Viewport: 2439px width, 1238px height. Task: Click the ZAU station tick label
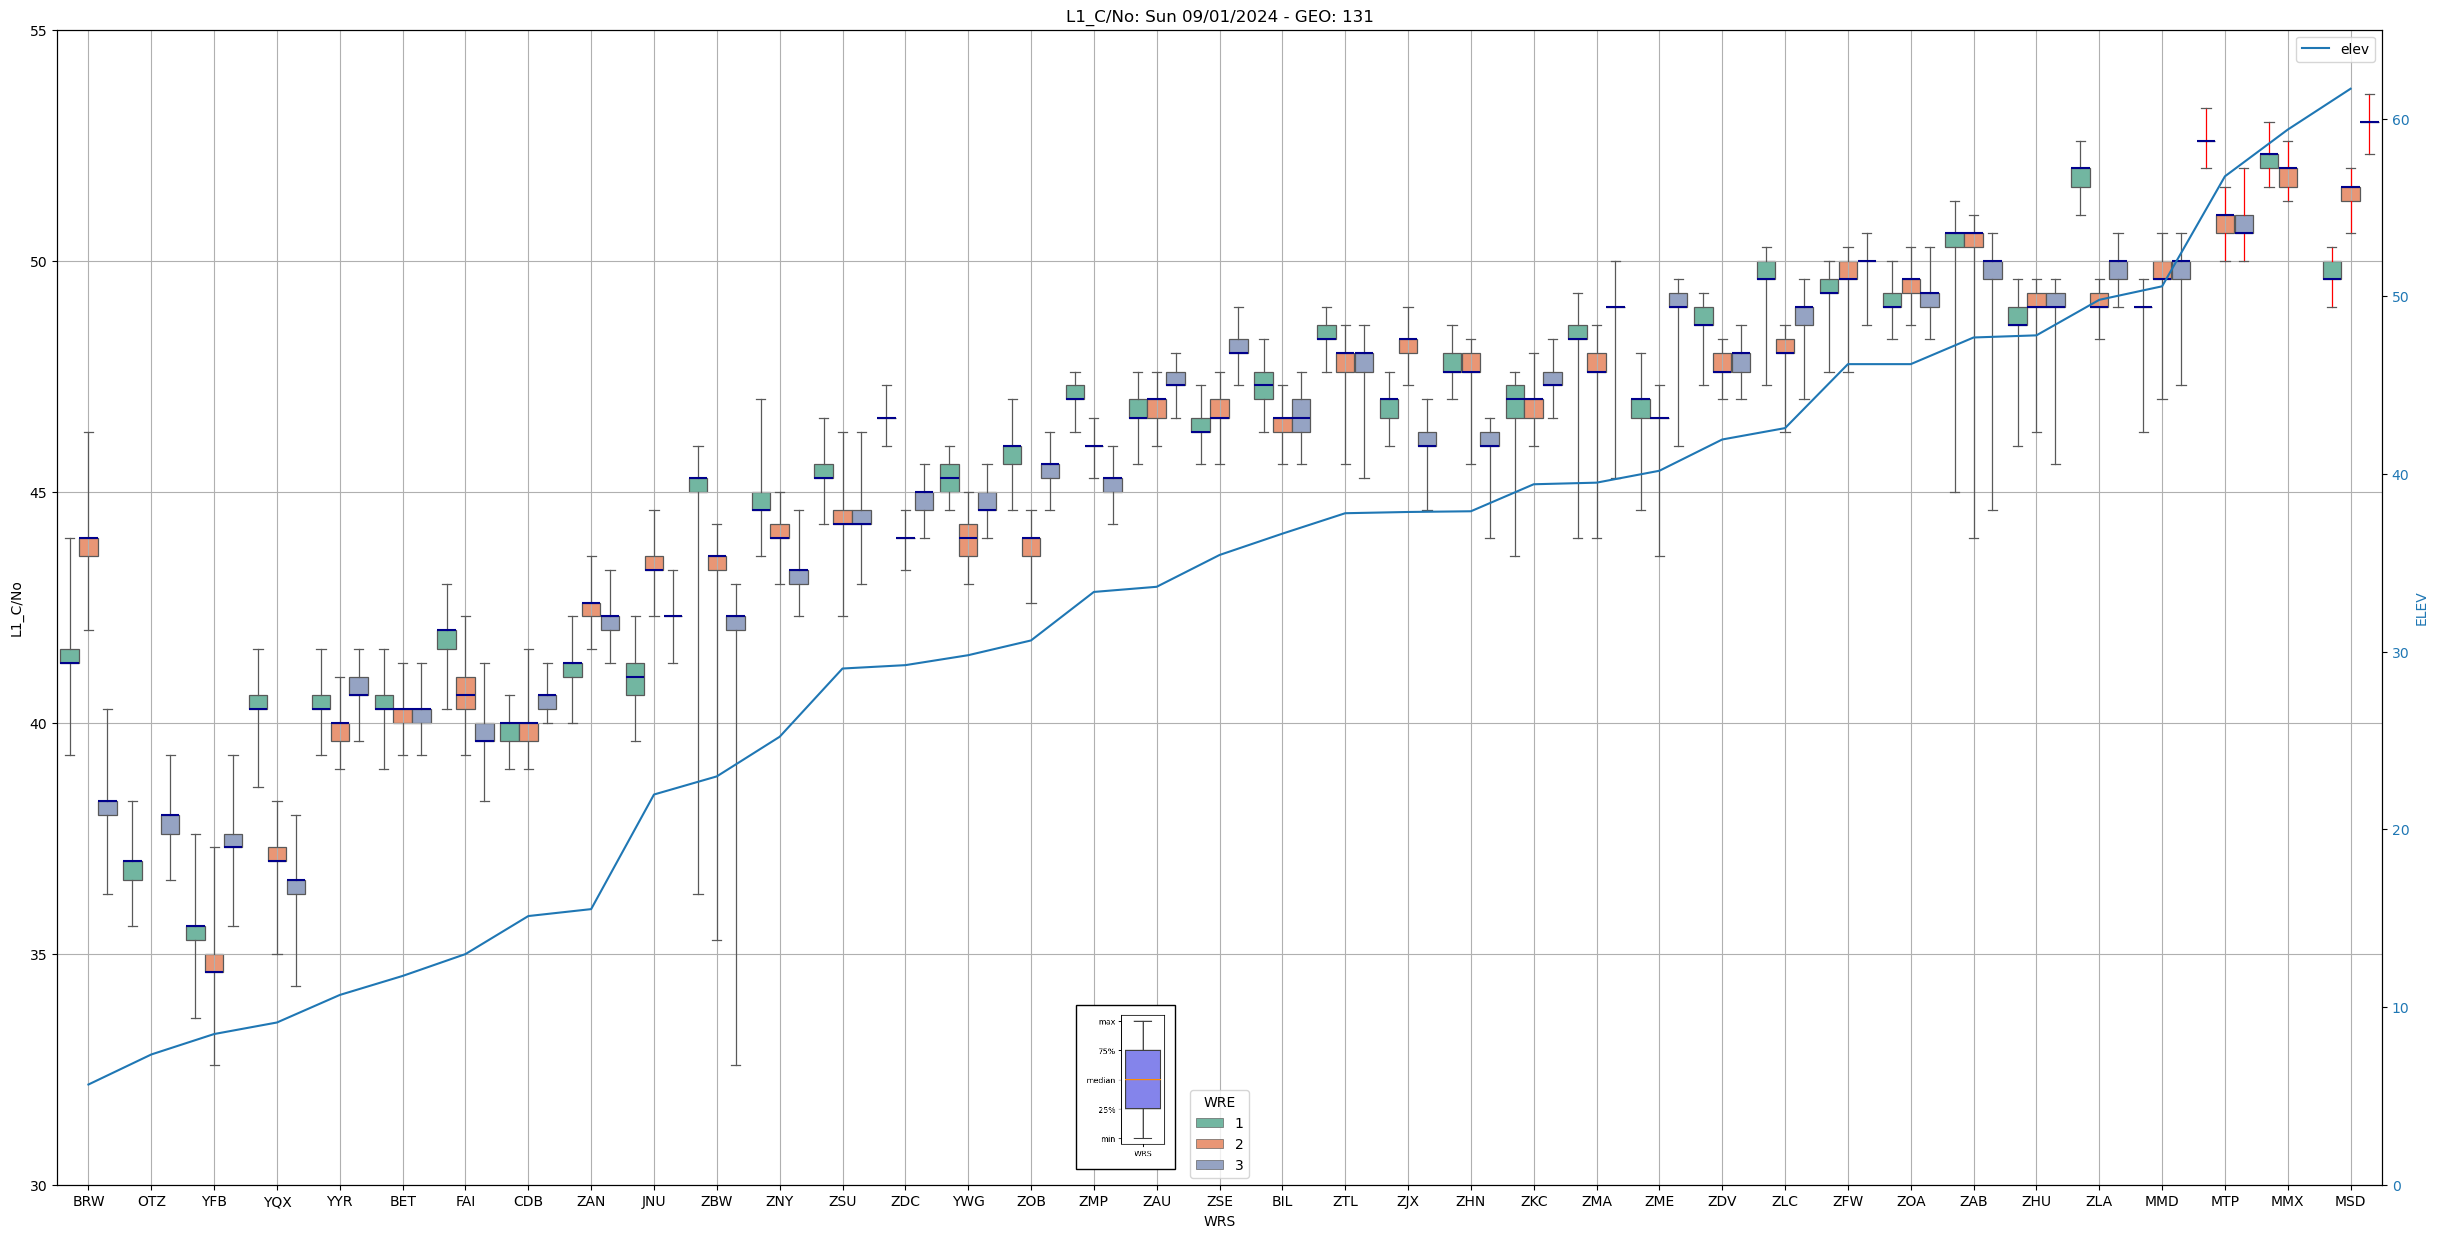click(1157, 1201)
